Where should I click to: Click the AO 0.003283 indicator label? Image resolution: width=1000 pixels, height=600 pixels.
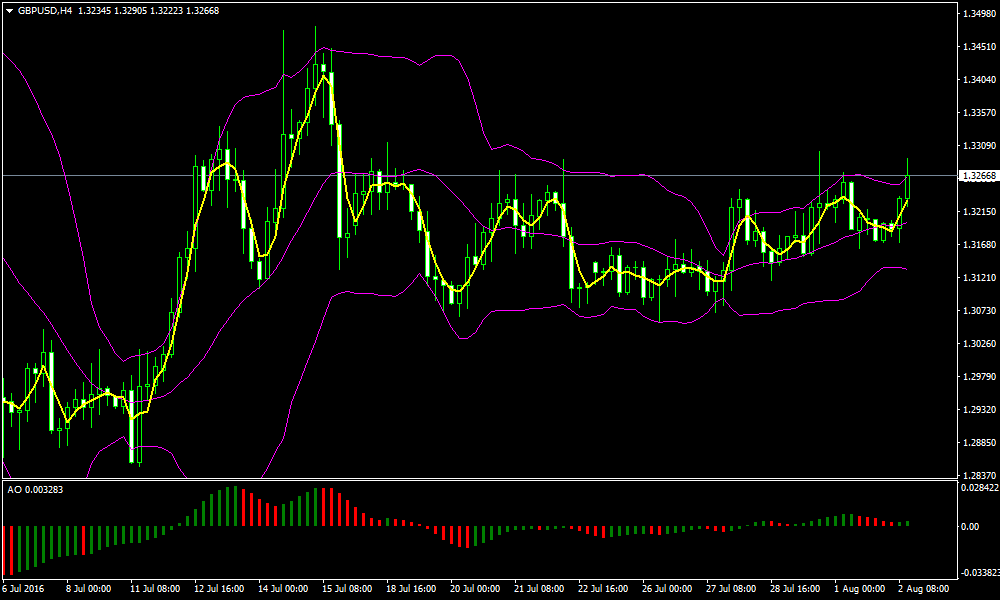35,490
